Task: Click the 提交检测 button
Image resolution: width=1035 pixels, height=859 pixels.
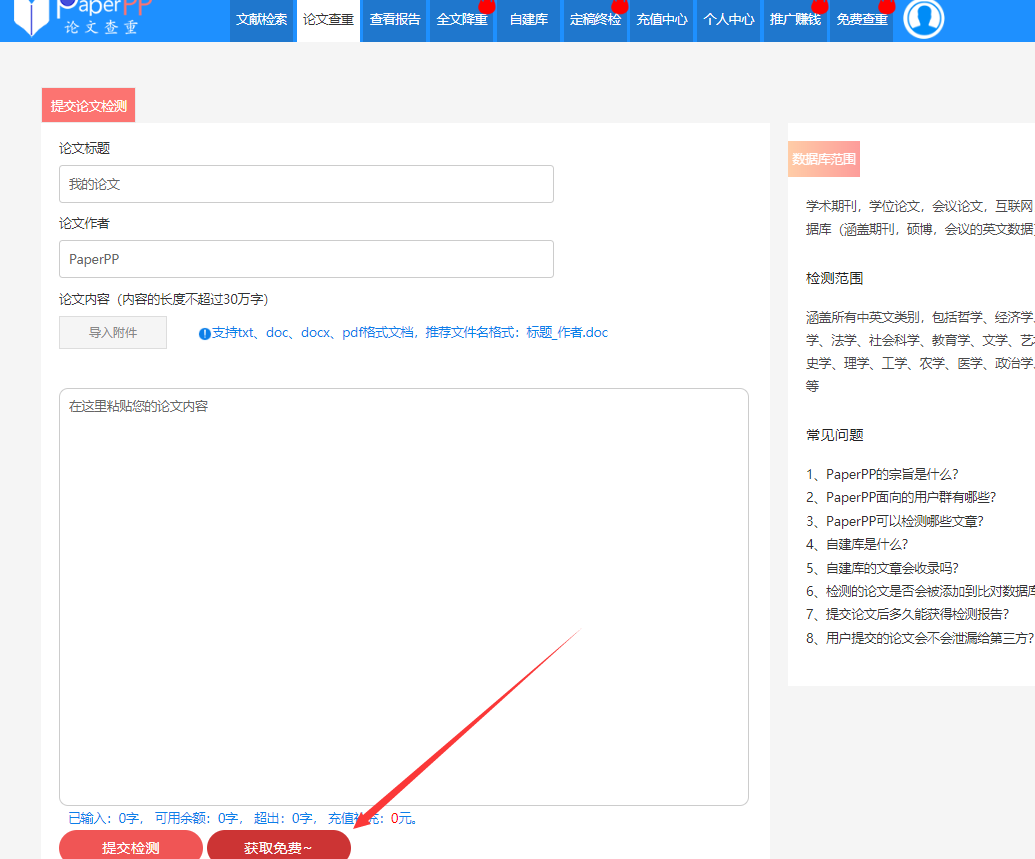Action: click(131, 847)
